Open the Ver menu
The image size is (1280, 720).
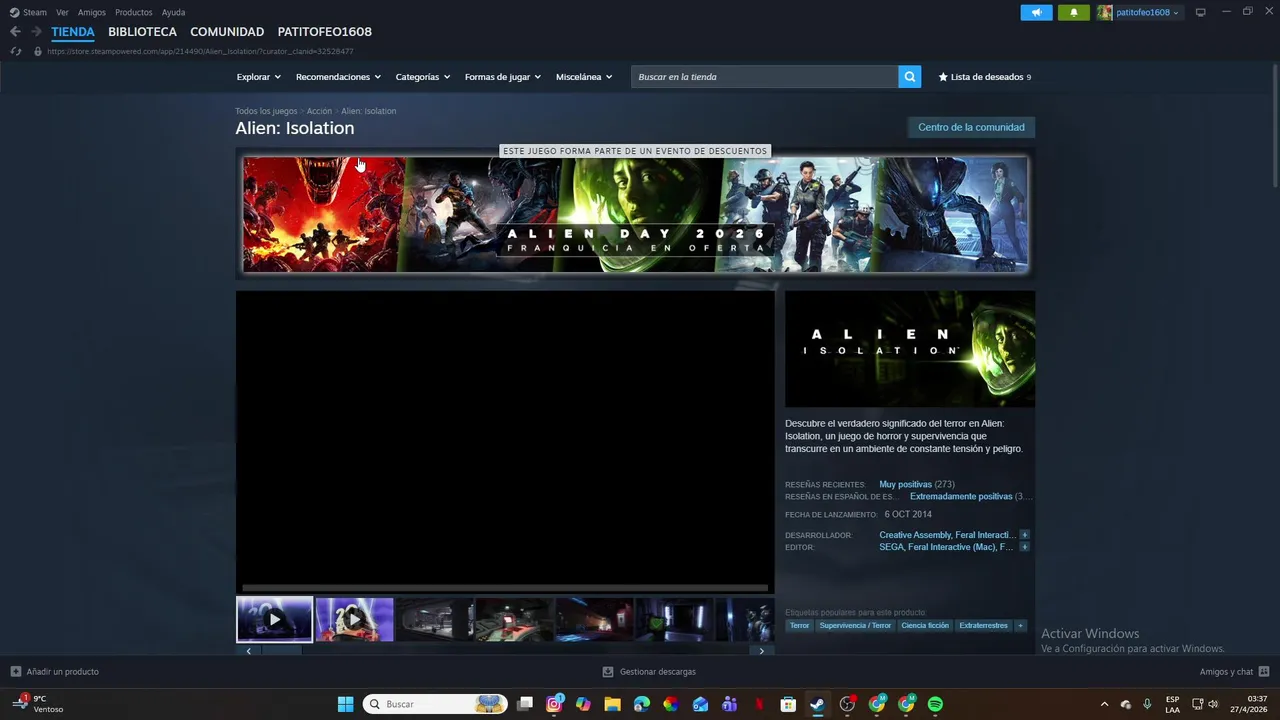(x=62, y=12)
